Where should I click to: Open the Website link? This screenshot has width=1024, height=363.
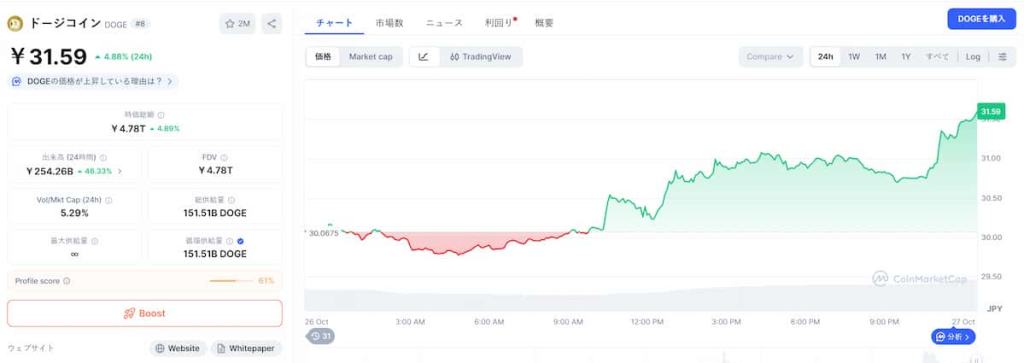pyautogui.click(x=178, y=348)
